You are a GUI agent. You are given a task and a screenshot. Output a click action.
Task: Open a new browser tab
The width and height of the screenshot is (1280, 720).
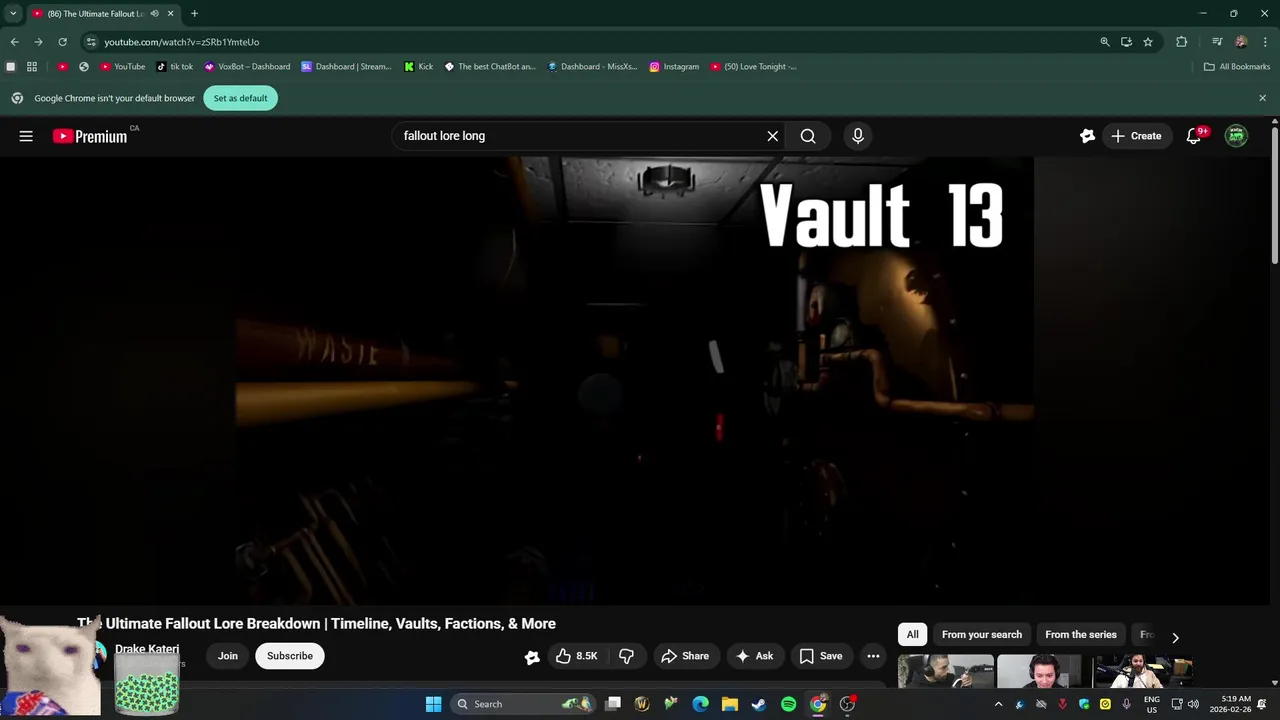pyautogui.click(x=194, y=14)
